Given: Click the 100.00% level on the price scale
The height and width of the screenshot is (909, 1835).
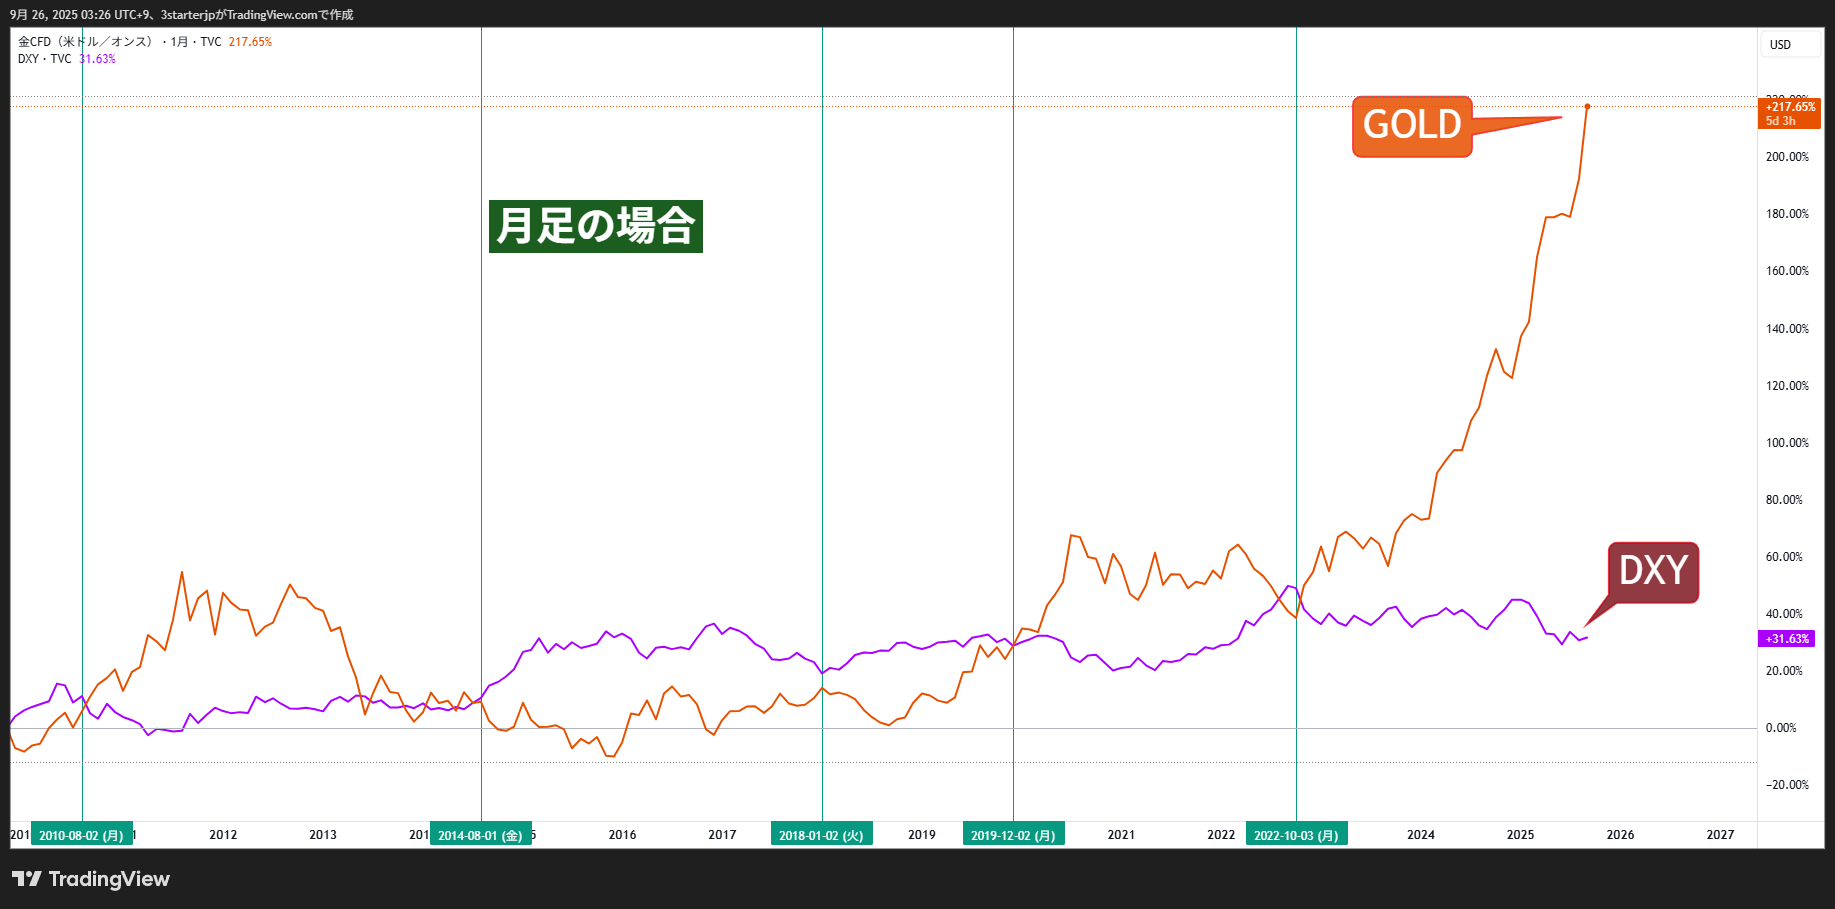Looking at the screenshot, I should tap(1786, 443).
